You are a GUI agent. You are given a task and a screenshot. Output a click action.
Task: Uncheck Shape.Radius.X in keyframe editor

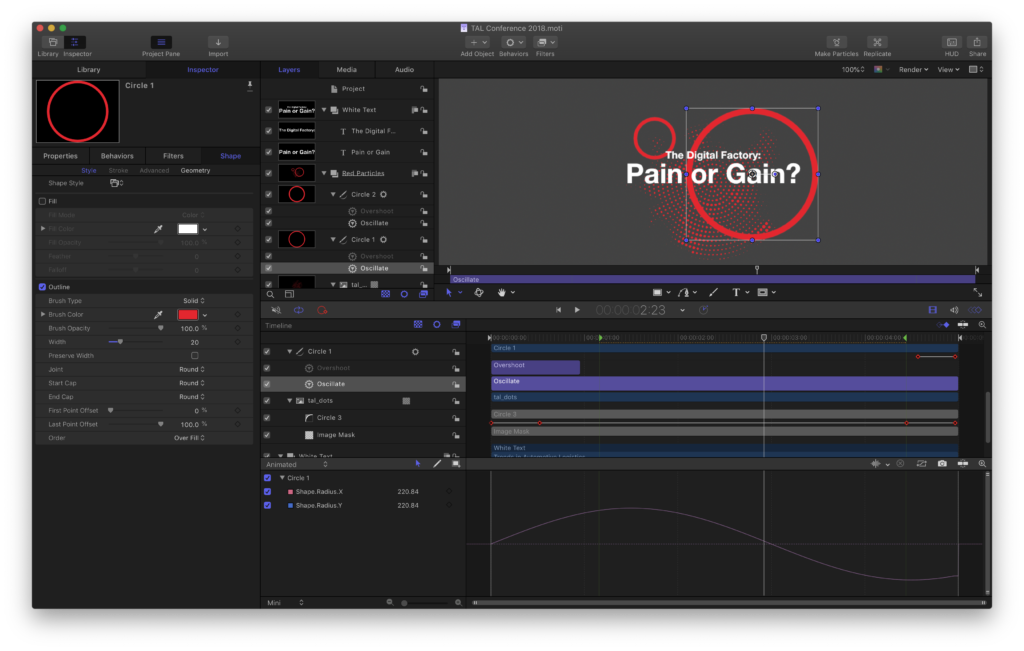[268, 492]
